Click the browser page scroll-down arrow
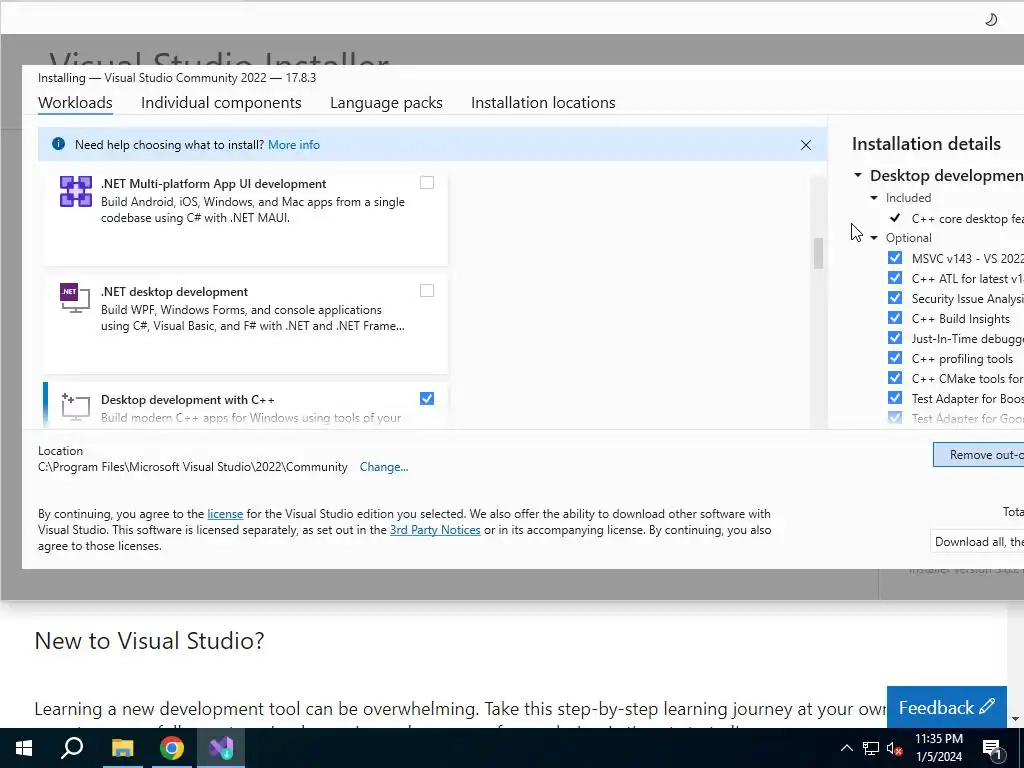 (x=1016, y=719)
